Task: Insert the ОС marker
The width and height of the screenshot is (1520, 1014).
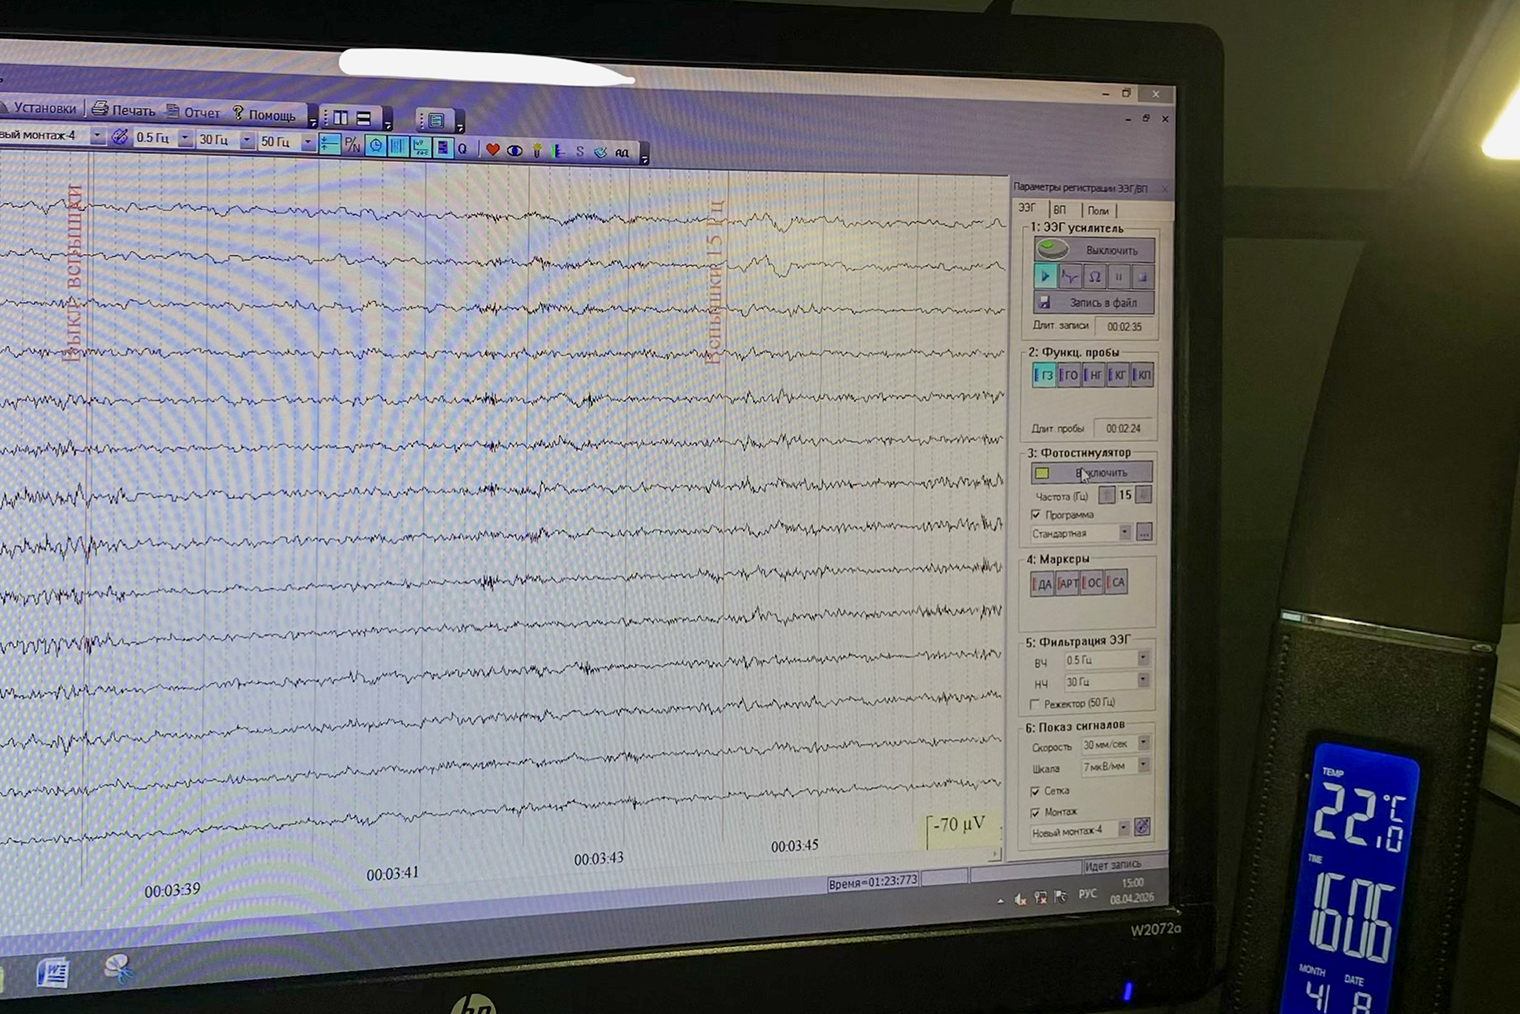Action: point(1092,582)
